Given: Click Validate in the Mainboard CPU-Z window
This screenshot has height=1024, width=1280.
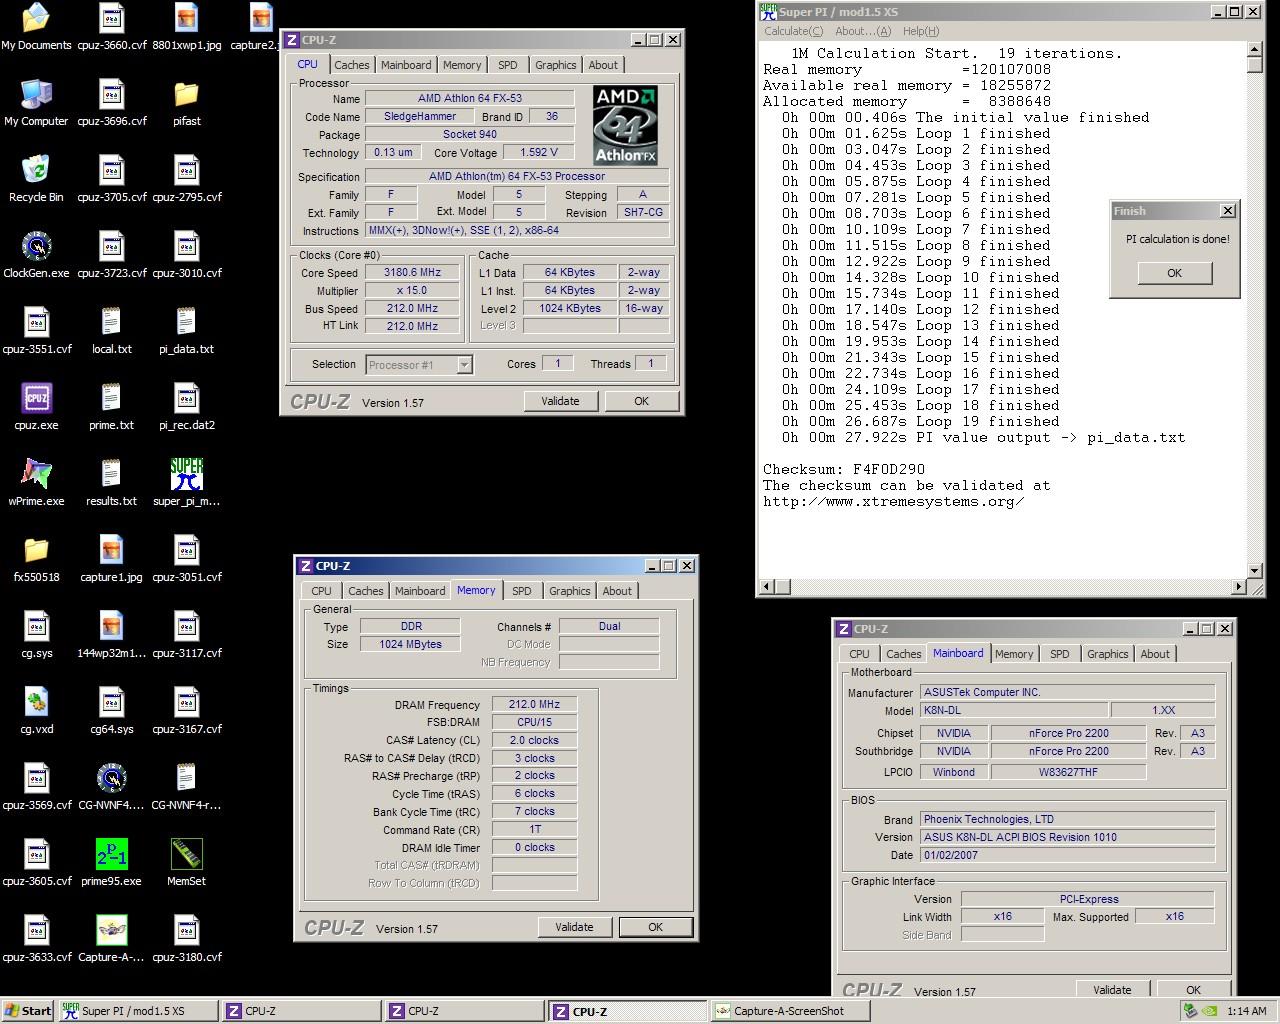Looking at the screenshot, I should point(1112,989).
